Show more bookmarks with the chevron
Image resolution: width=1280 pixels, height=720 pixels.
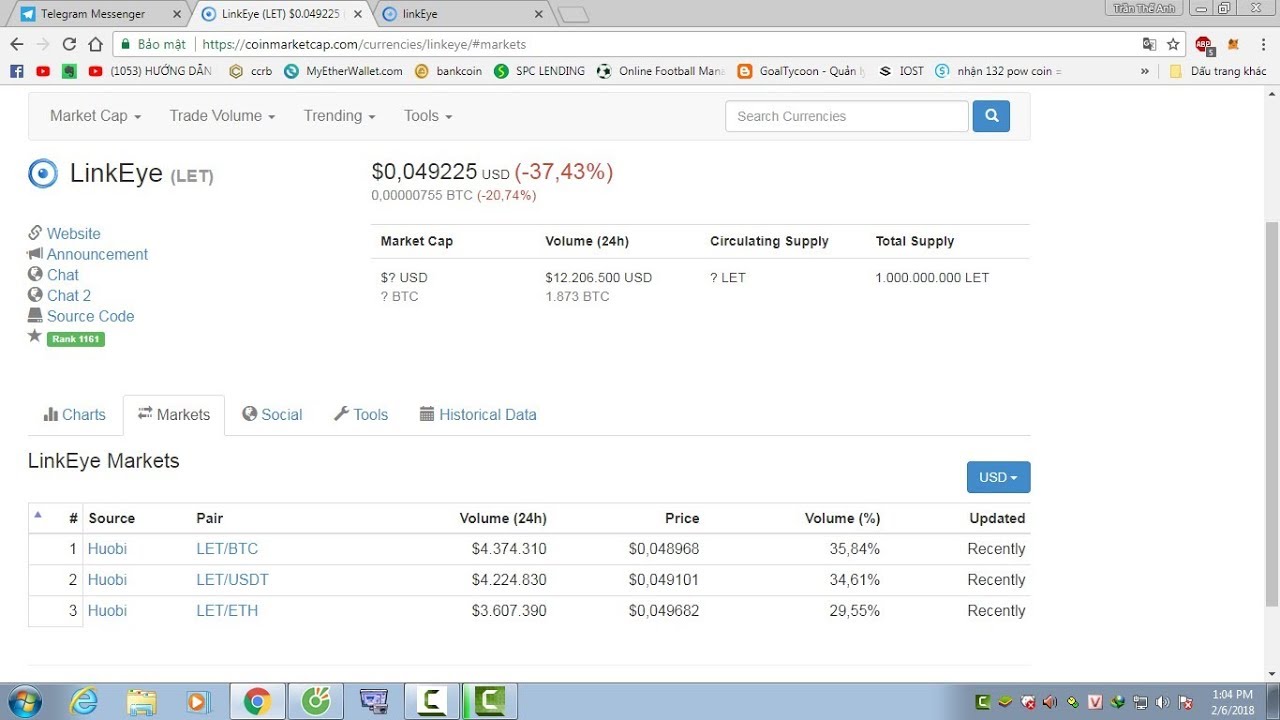tap(1145, 71)
